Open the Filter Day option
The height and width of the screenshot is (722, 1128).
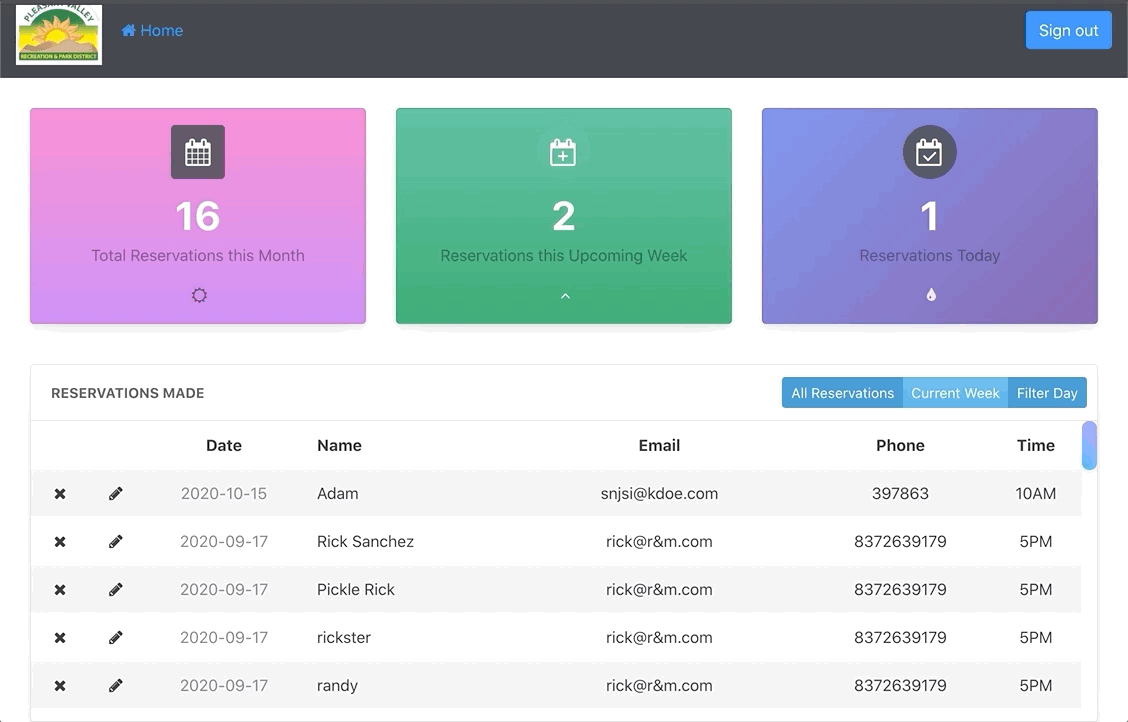[x=1047, y=393]
